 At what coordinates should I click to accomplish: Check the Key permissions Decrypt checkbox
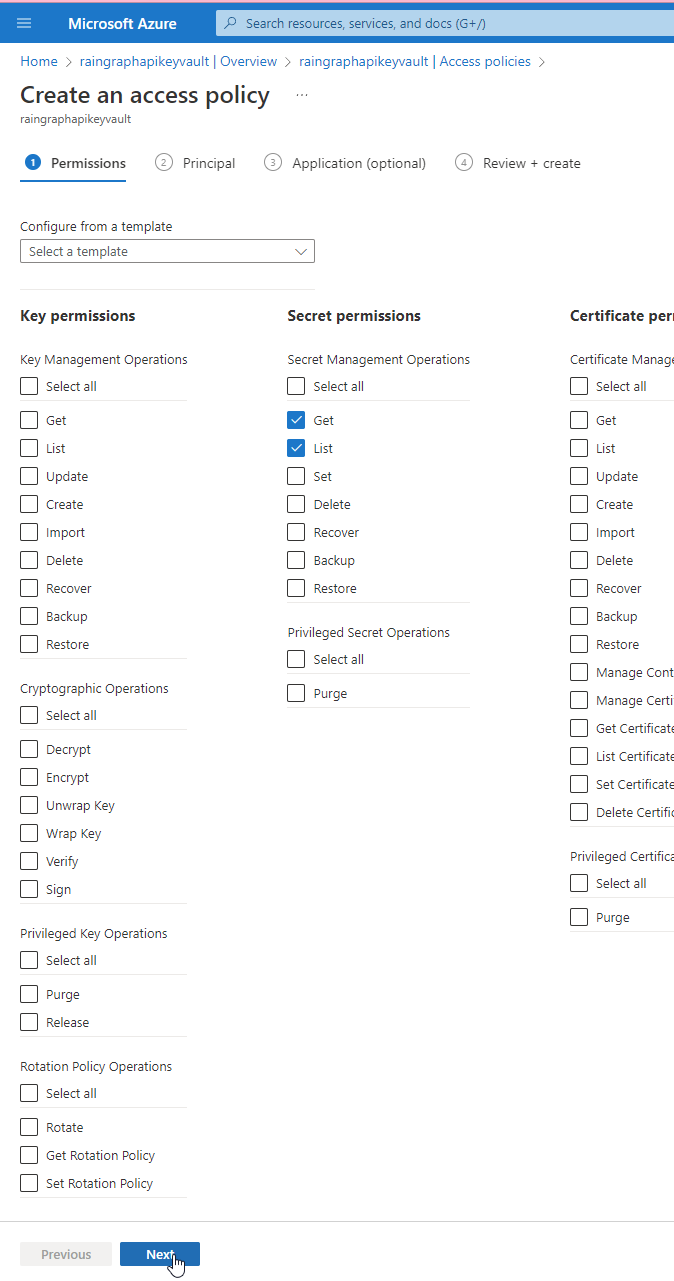[29, 749]
